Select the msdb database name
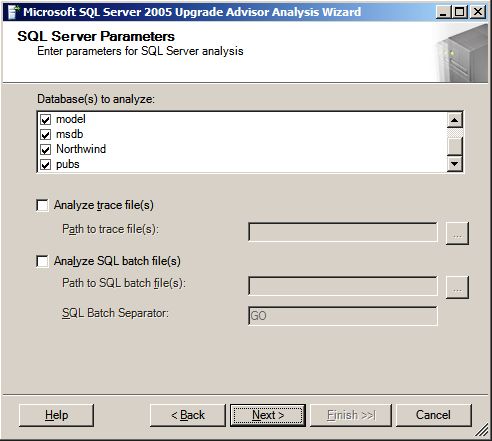 69,134
